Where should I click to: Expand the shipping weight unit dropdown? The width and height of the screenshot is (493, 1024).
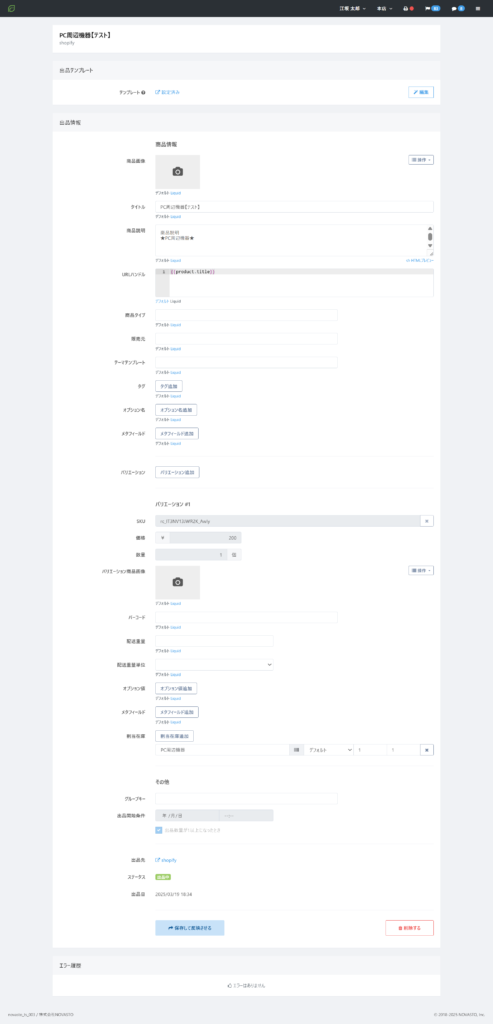[214, 664]
